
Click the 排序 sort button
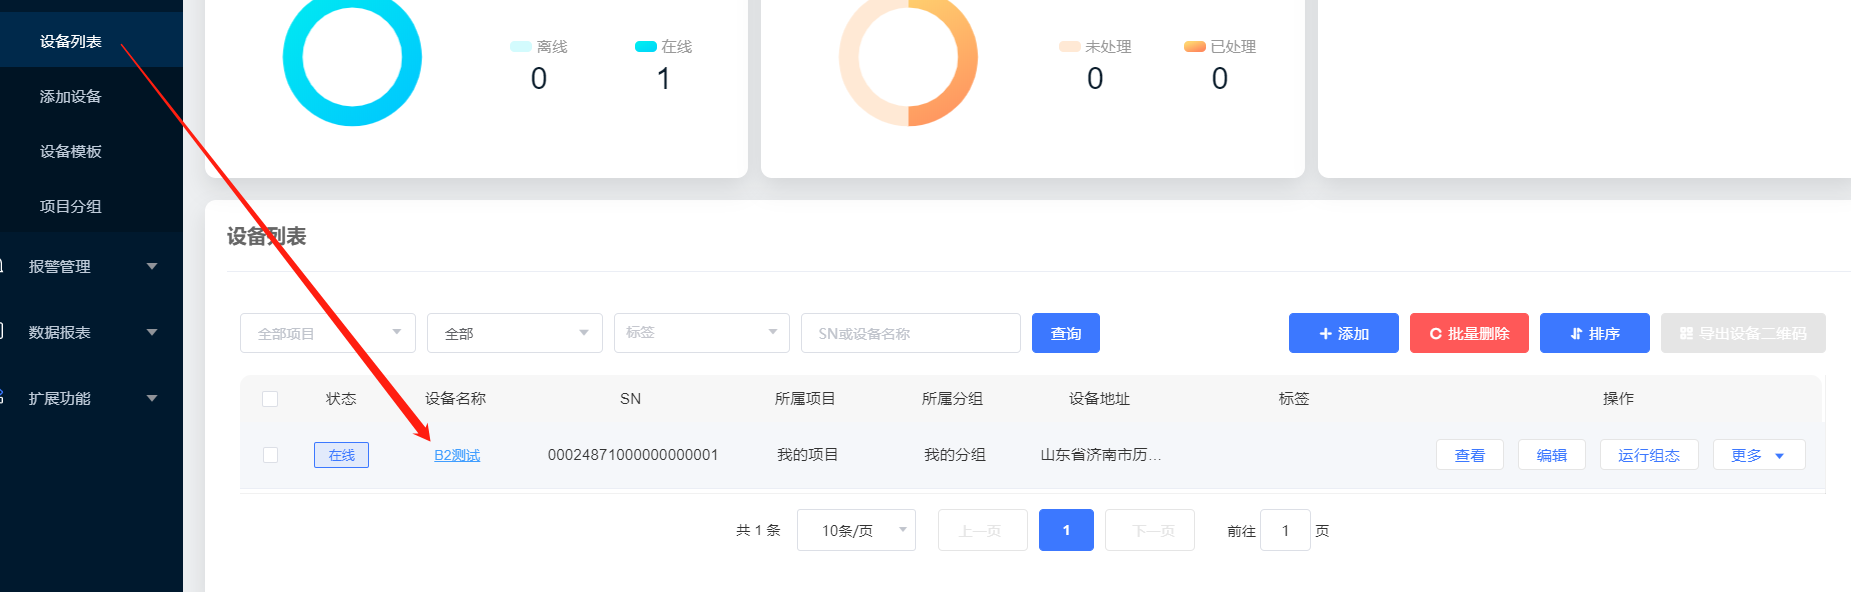point(1594,333)
